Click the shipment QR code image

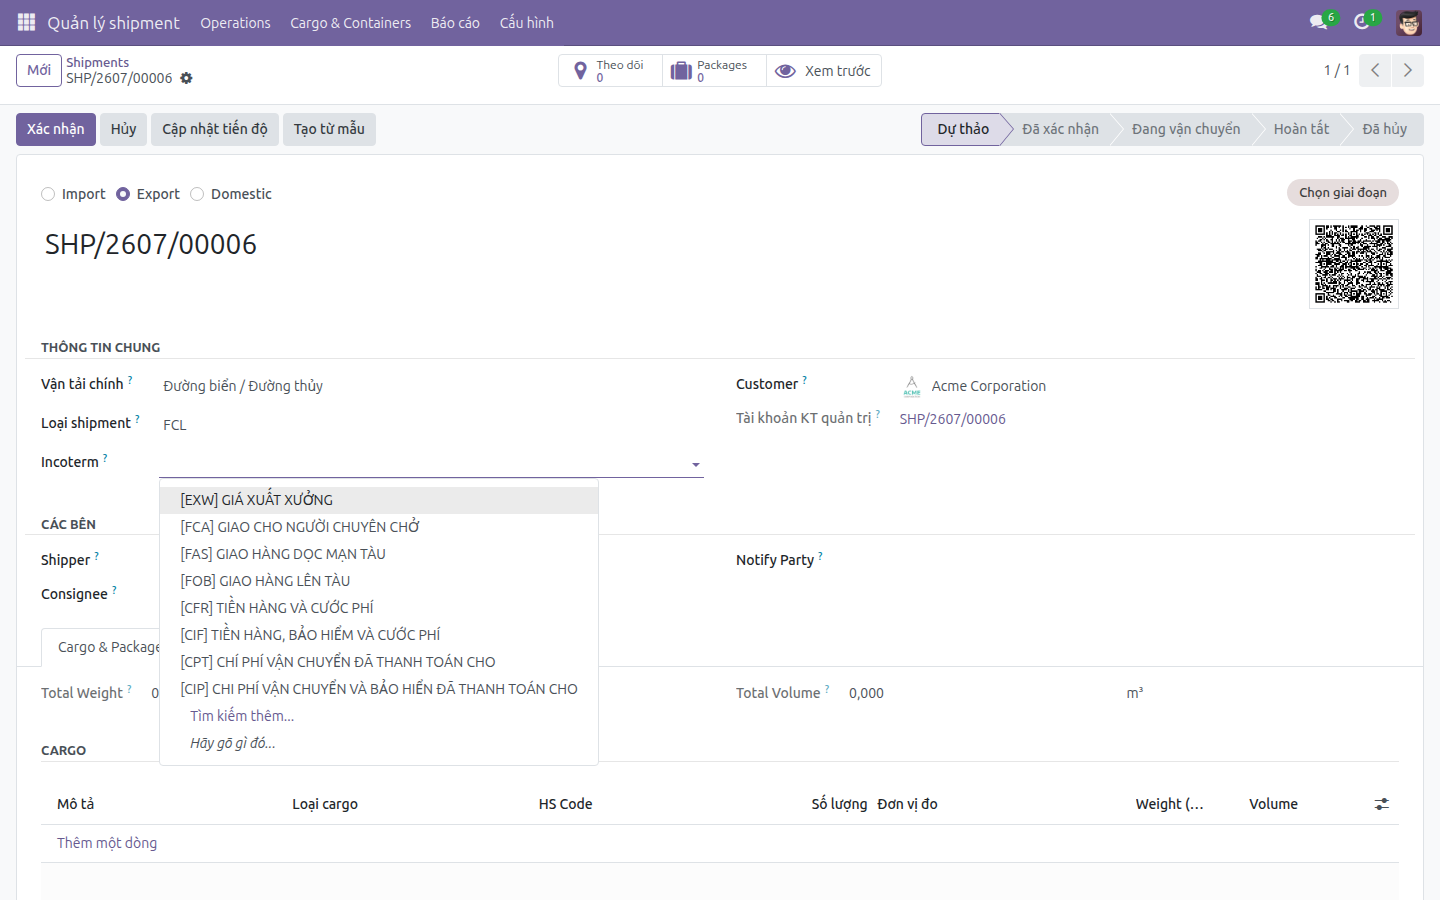[1354, 264]
